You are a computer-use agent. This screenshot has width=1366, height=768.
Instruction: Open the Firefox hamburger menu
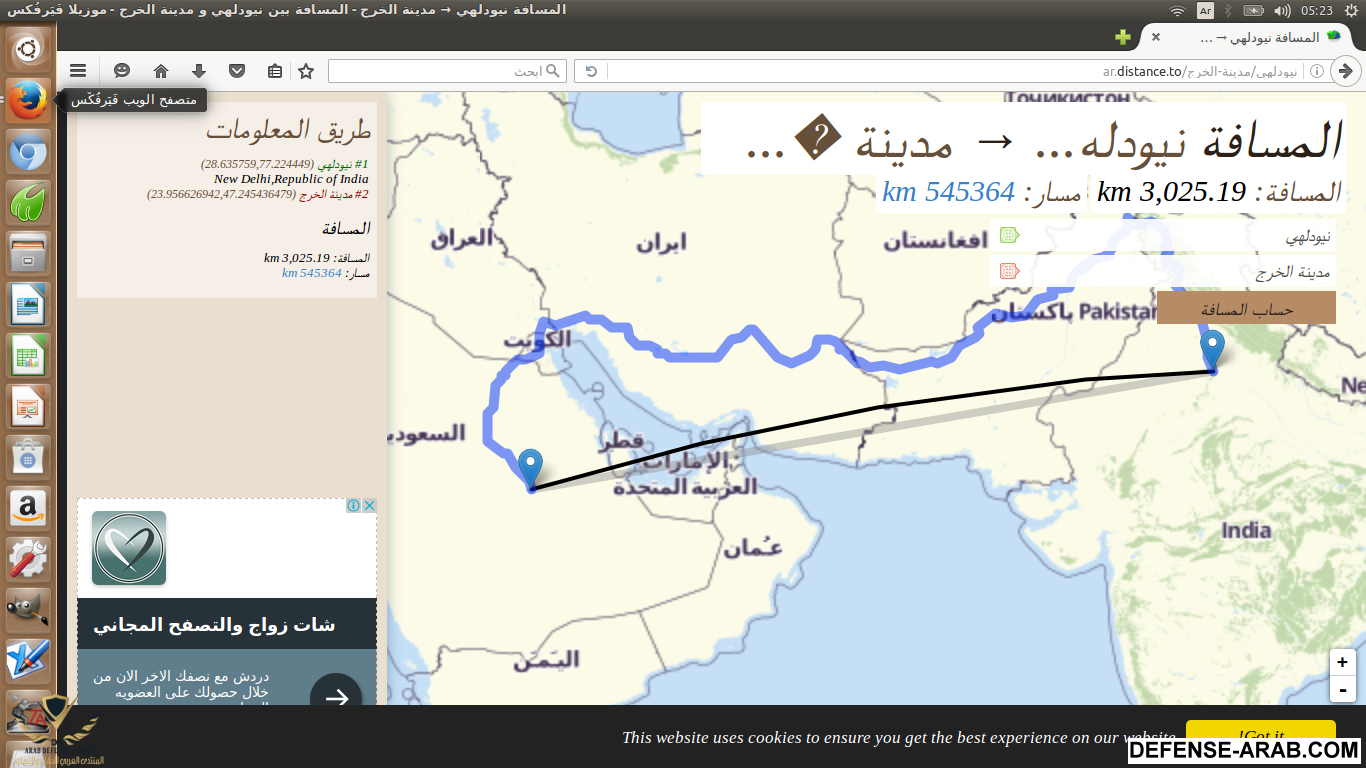tap(78, 71)
